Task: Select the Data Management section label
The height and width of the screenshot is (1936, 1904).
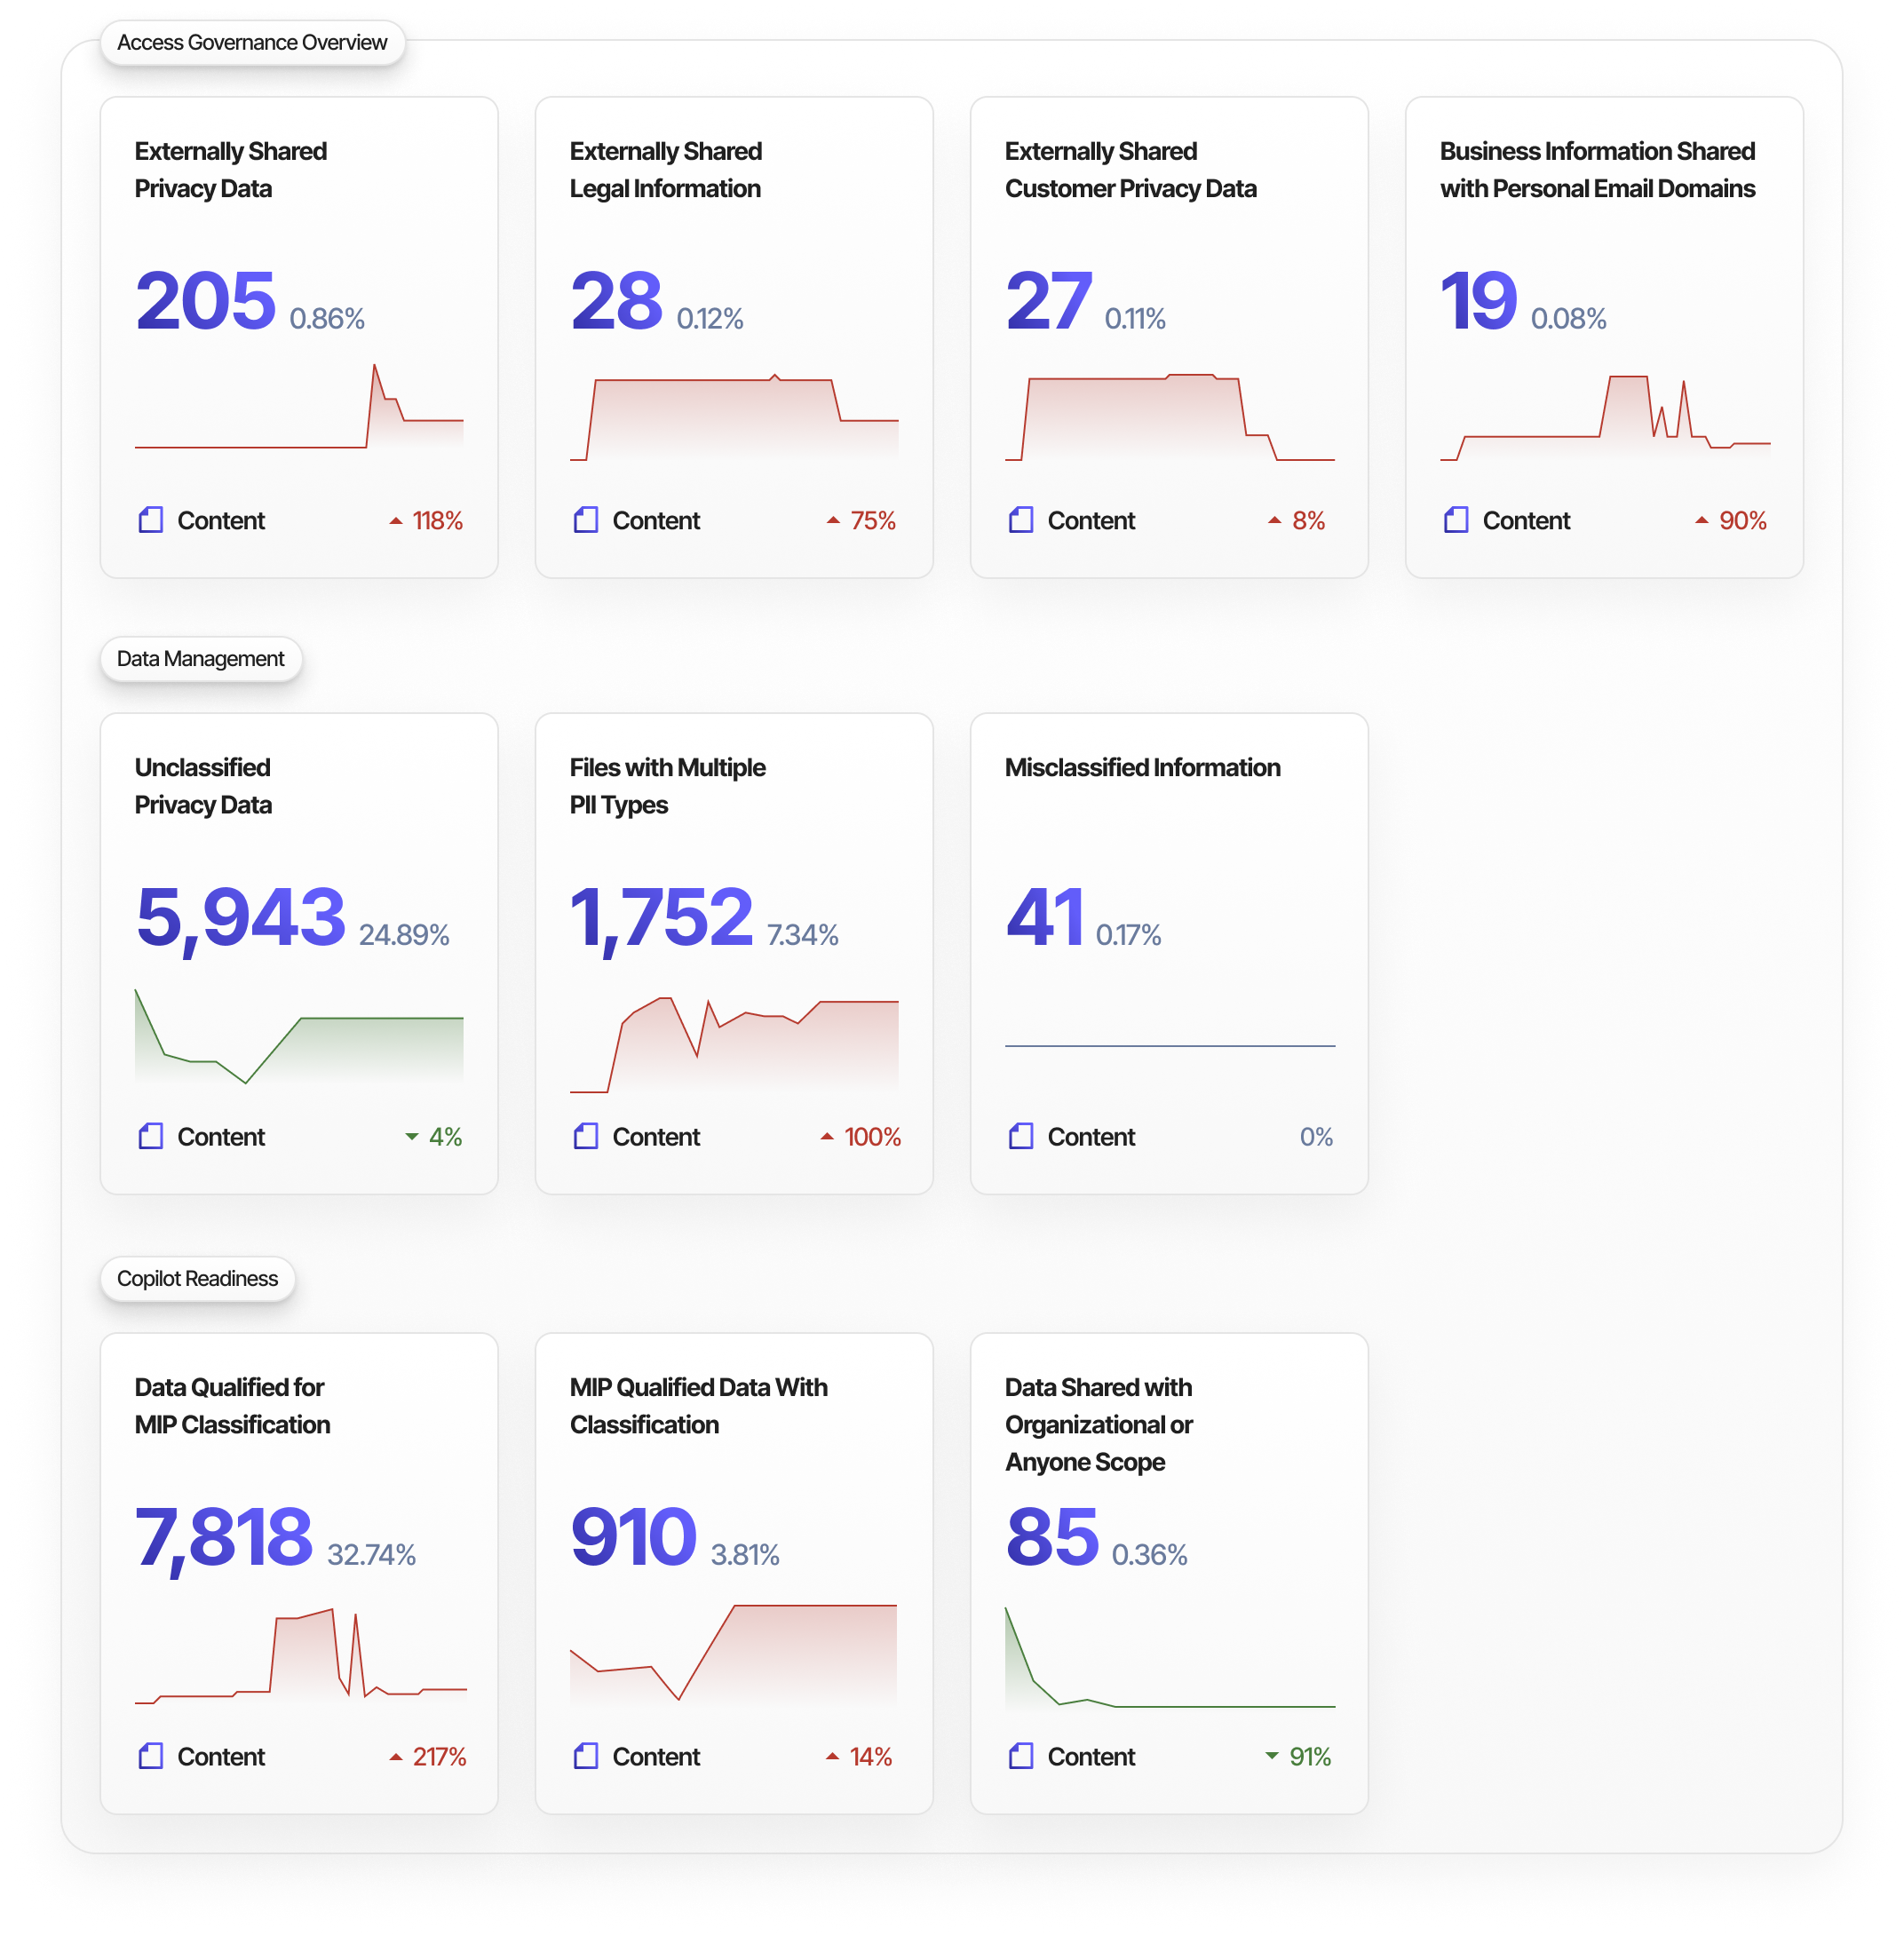Action: (x=201, y=659)
